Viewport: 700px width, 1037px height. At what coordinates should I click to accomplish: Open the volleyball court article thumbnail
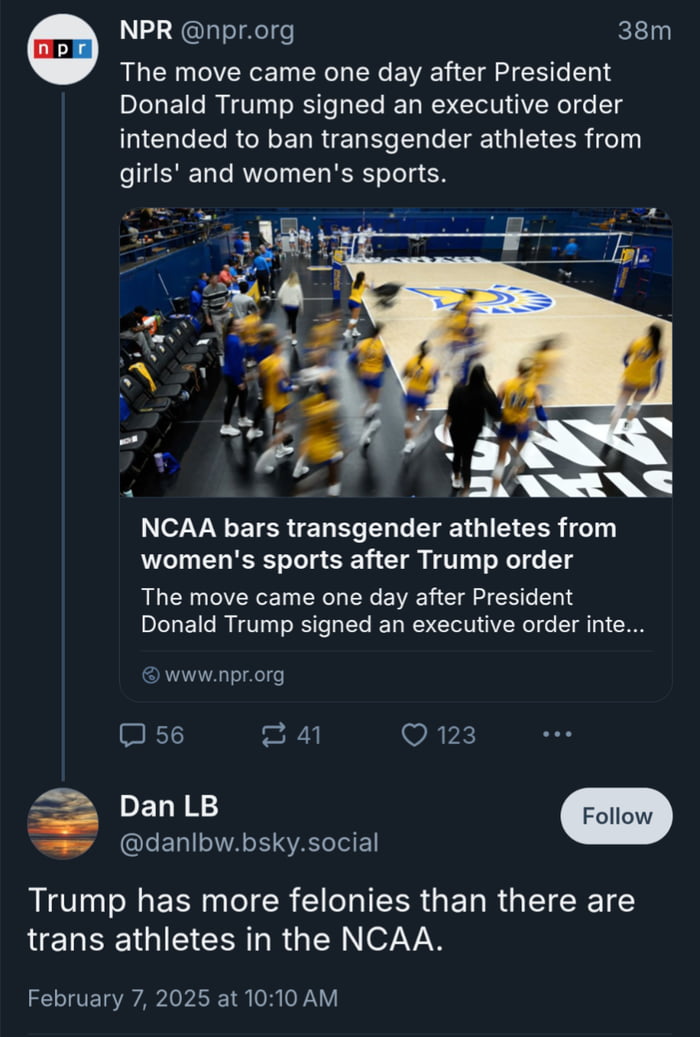point(395,352)
